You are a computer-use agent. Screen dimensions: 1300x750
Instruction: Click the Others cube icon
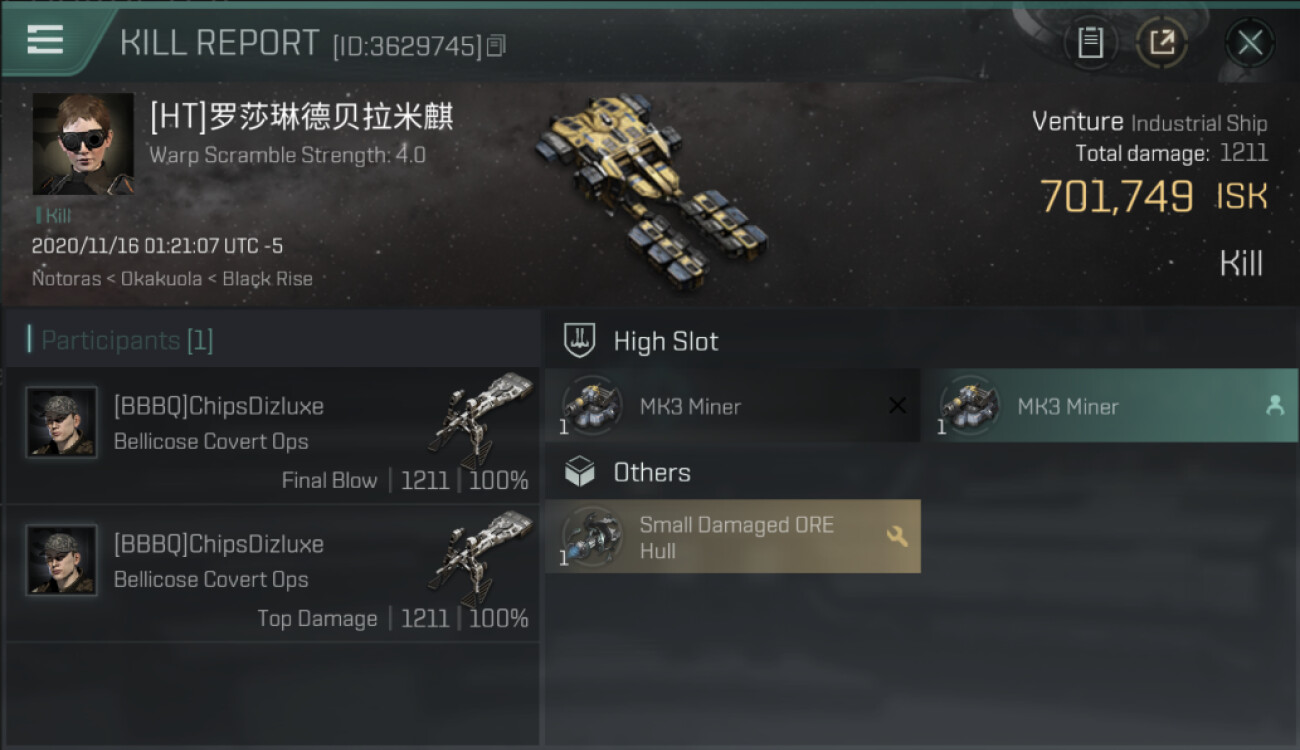[580, 472]
